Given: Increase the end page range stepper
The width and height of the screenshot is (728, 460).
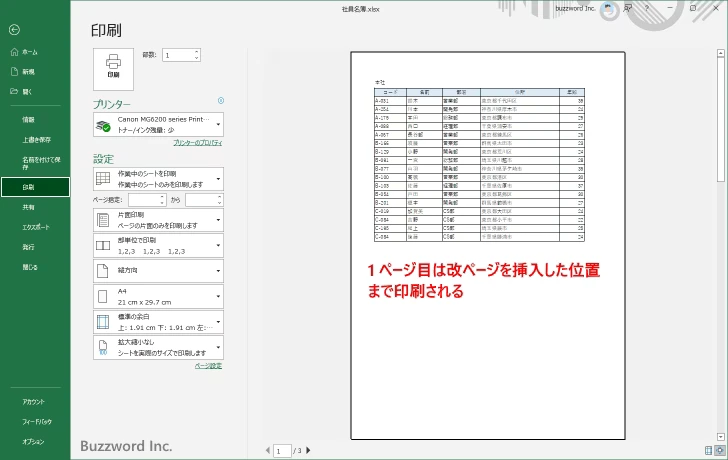Looking at the screenshot, I should pyautogui.click(x=220, y=197).
